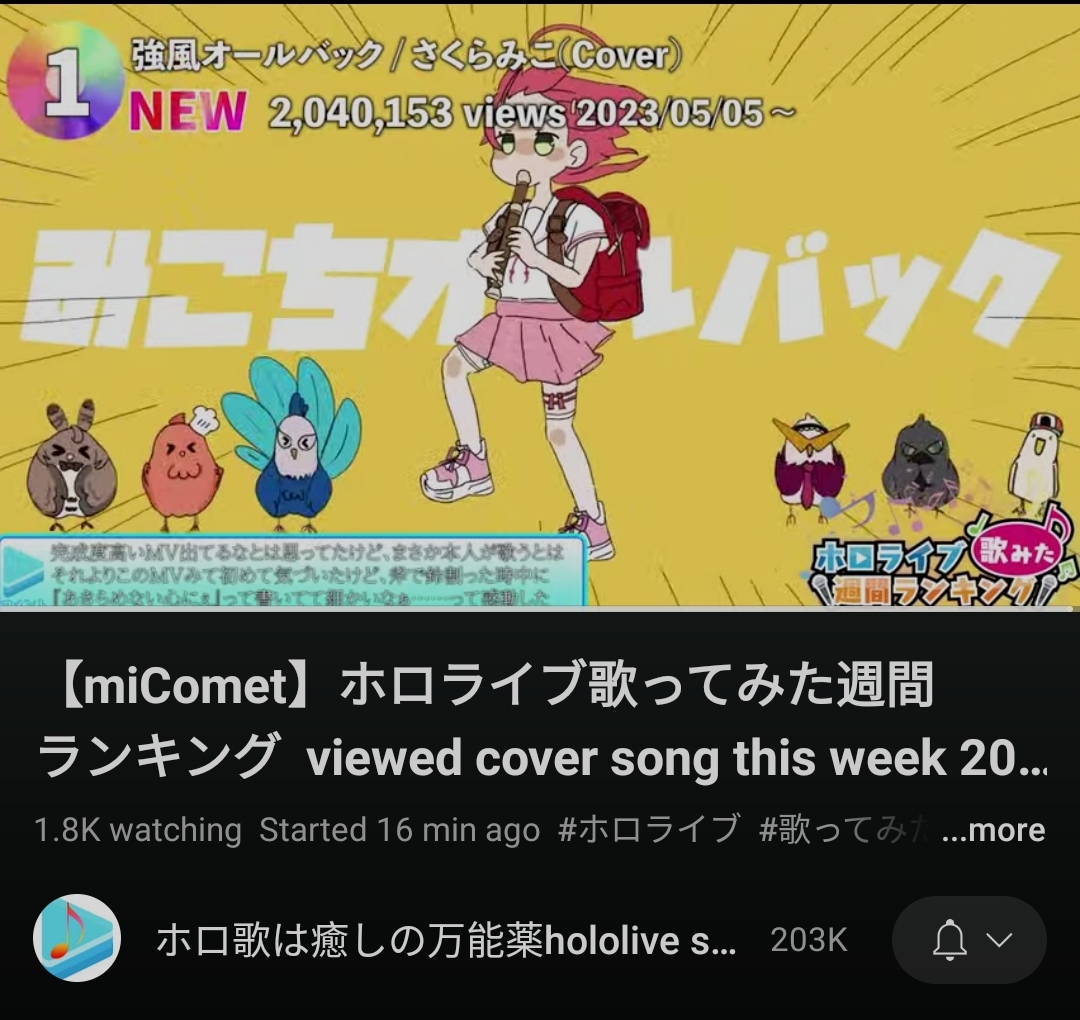Expand the chevron next to the bell
The height and width of the screenshot is (1020, 1080).
(x=999, y=939)
